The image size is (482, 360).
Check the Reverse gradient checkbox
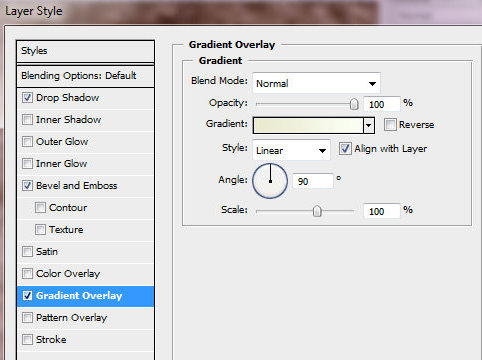[x=390, y=125]
